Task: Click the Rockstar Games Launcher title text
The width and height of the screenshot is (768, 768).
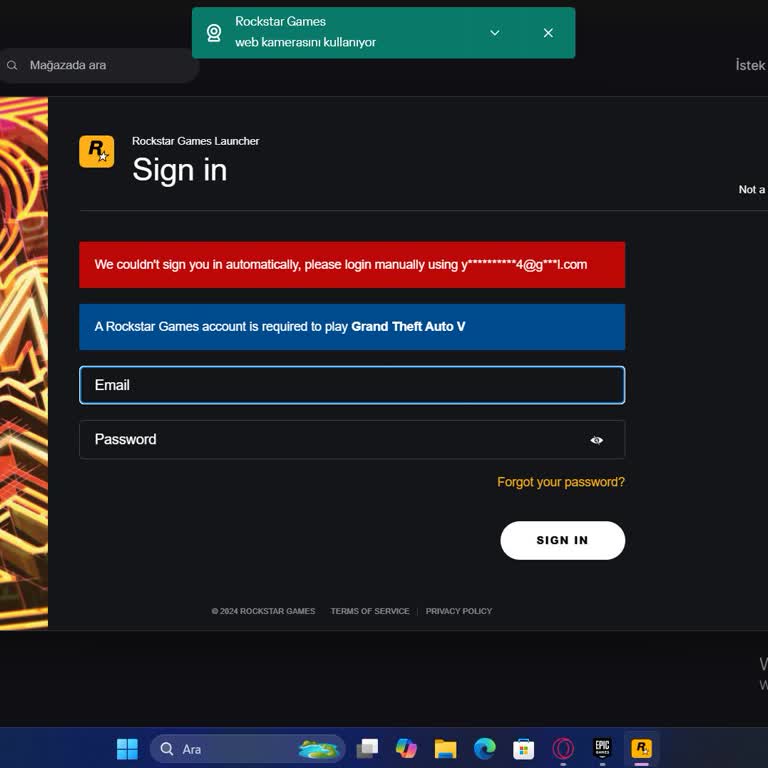Action: tap(195, 141)
